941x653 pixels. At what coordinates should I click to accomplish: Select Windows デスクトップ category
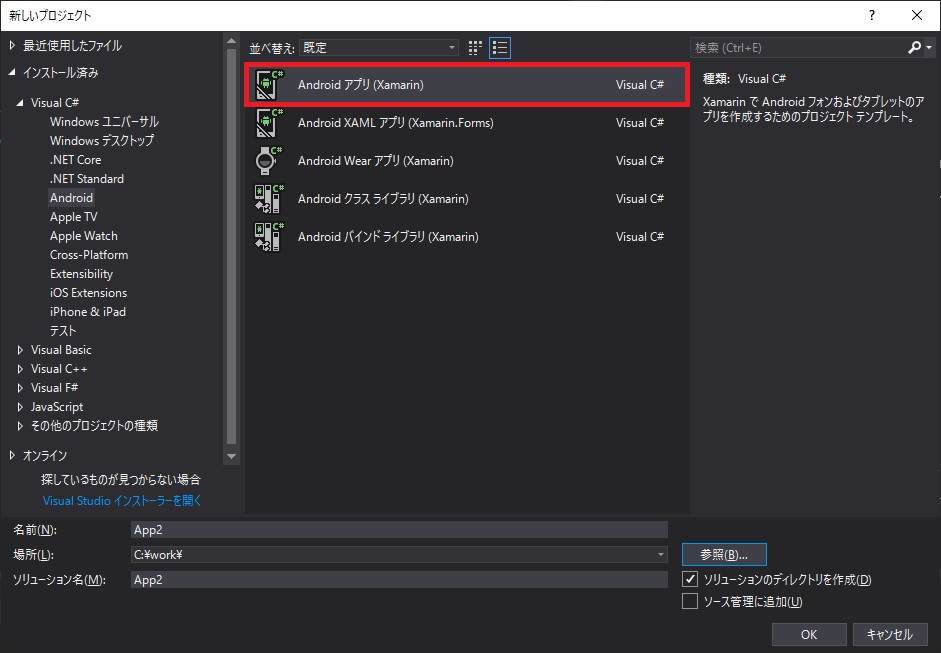click(x=102, y=140)
